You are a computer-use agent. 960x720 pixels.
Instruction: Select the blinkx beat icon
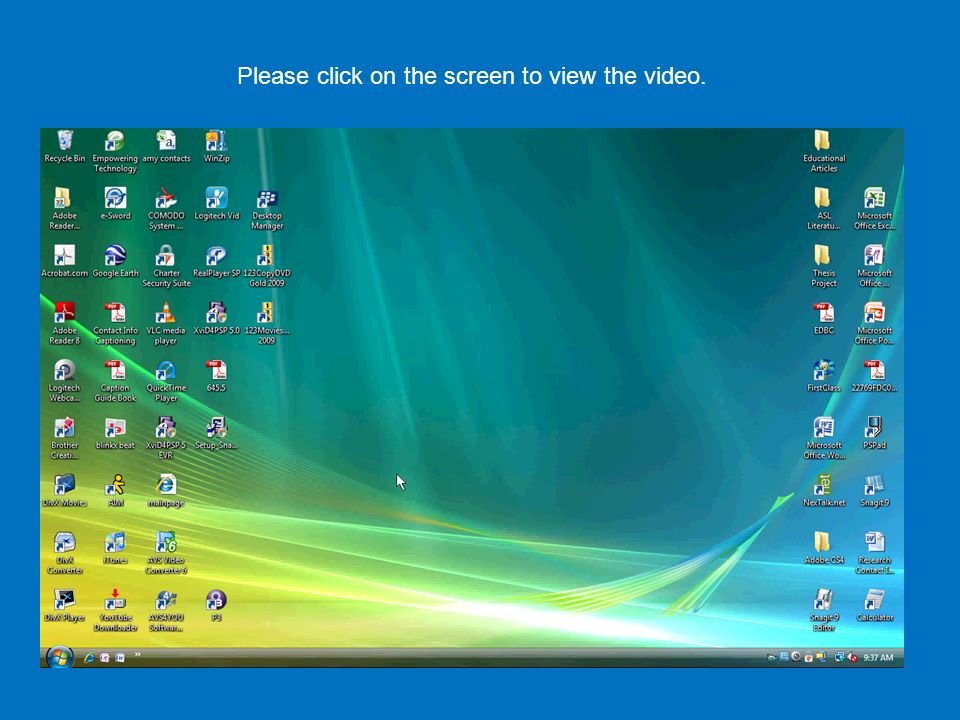pos(115,433)
